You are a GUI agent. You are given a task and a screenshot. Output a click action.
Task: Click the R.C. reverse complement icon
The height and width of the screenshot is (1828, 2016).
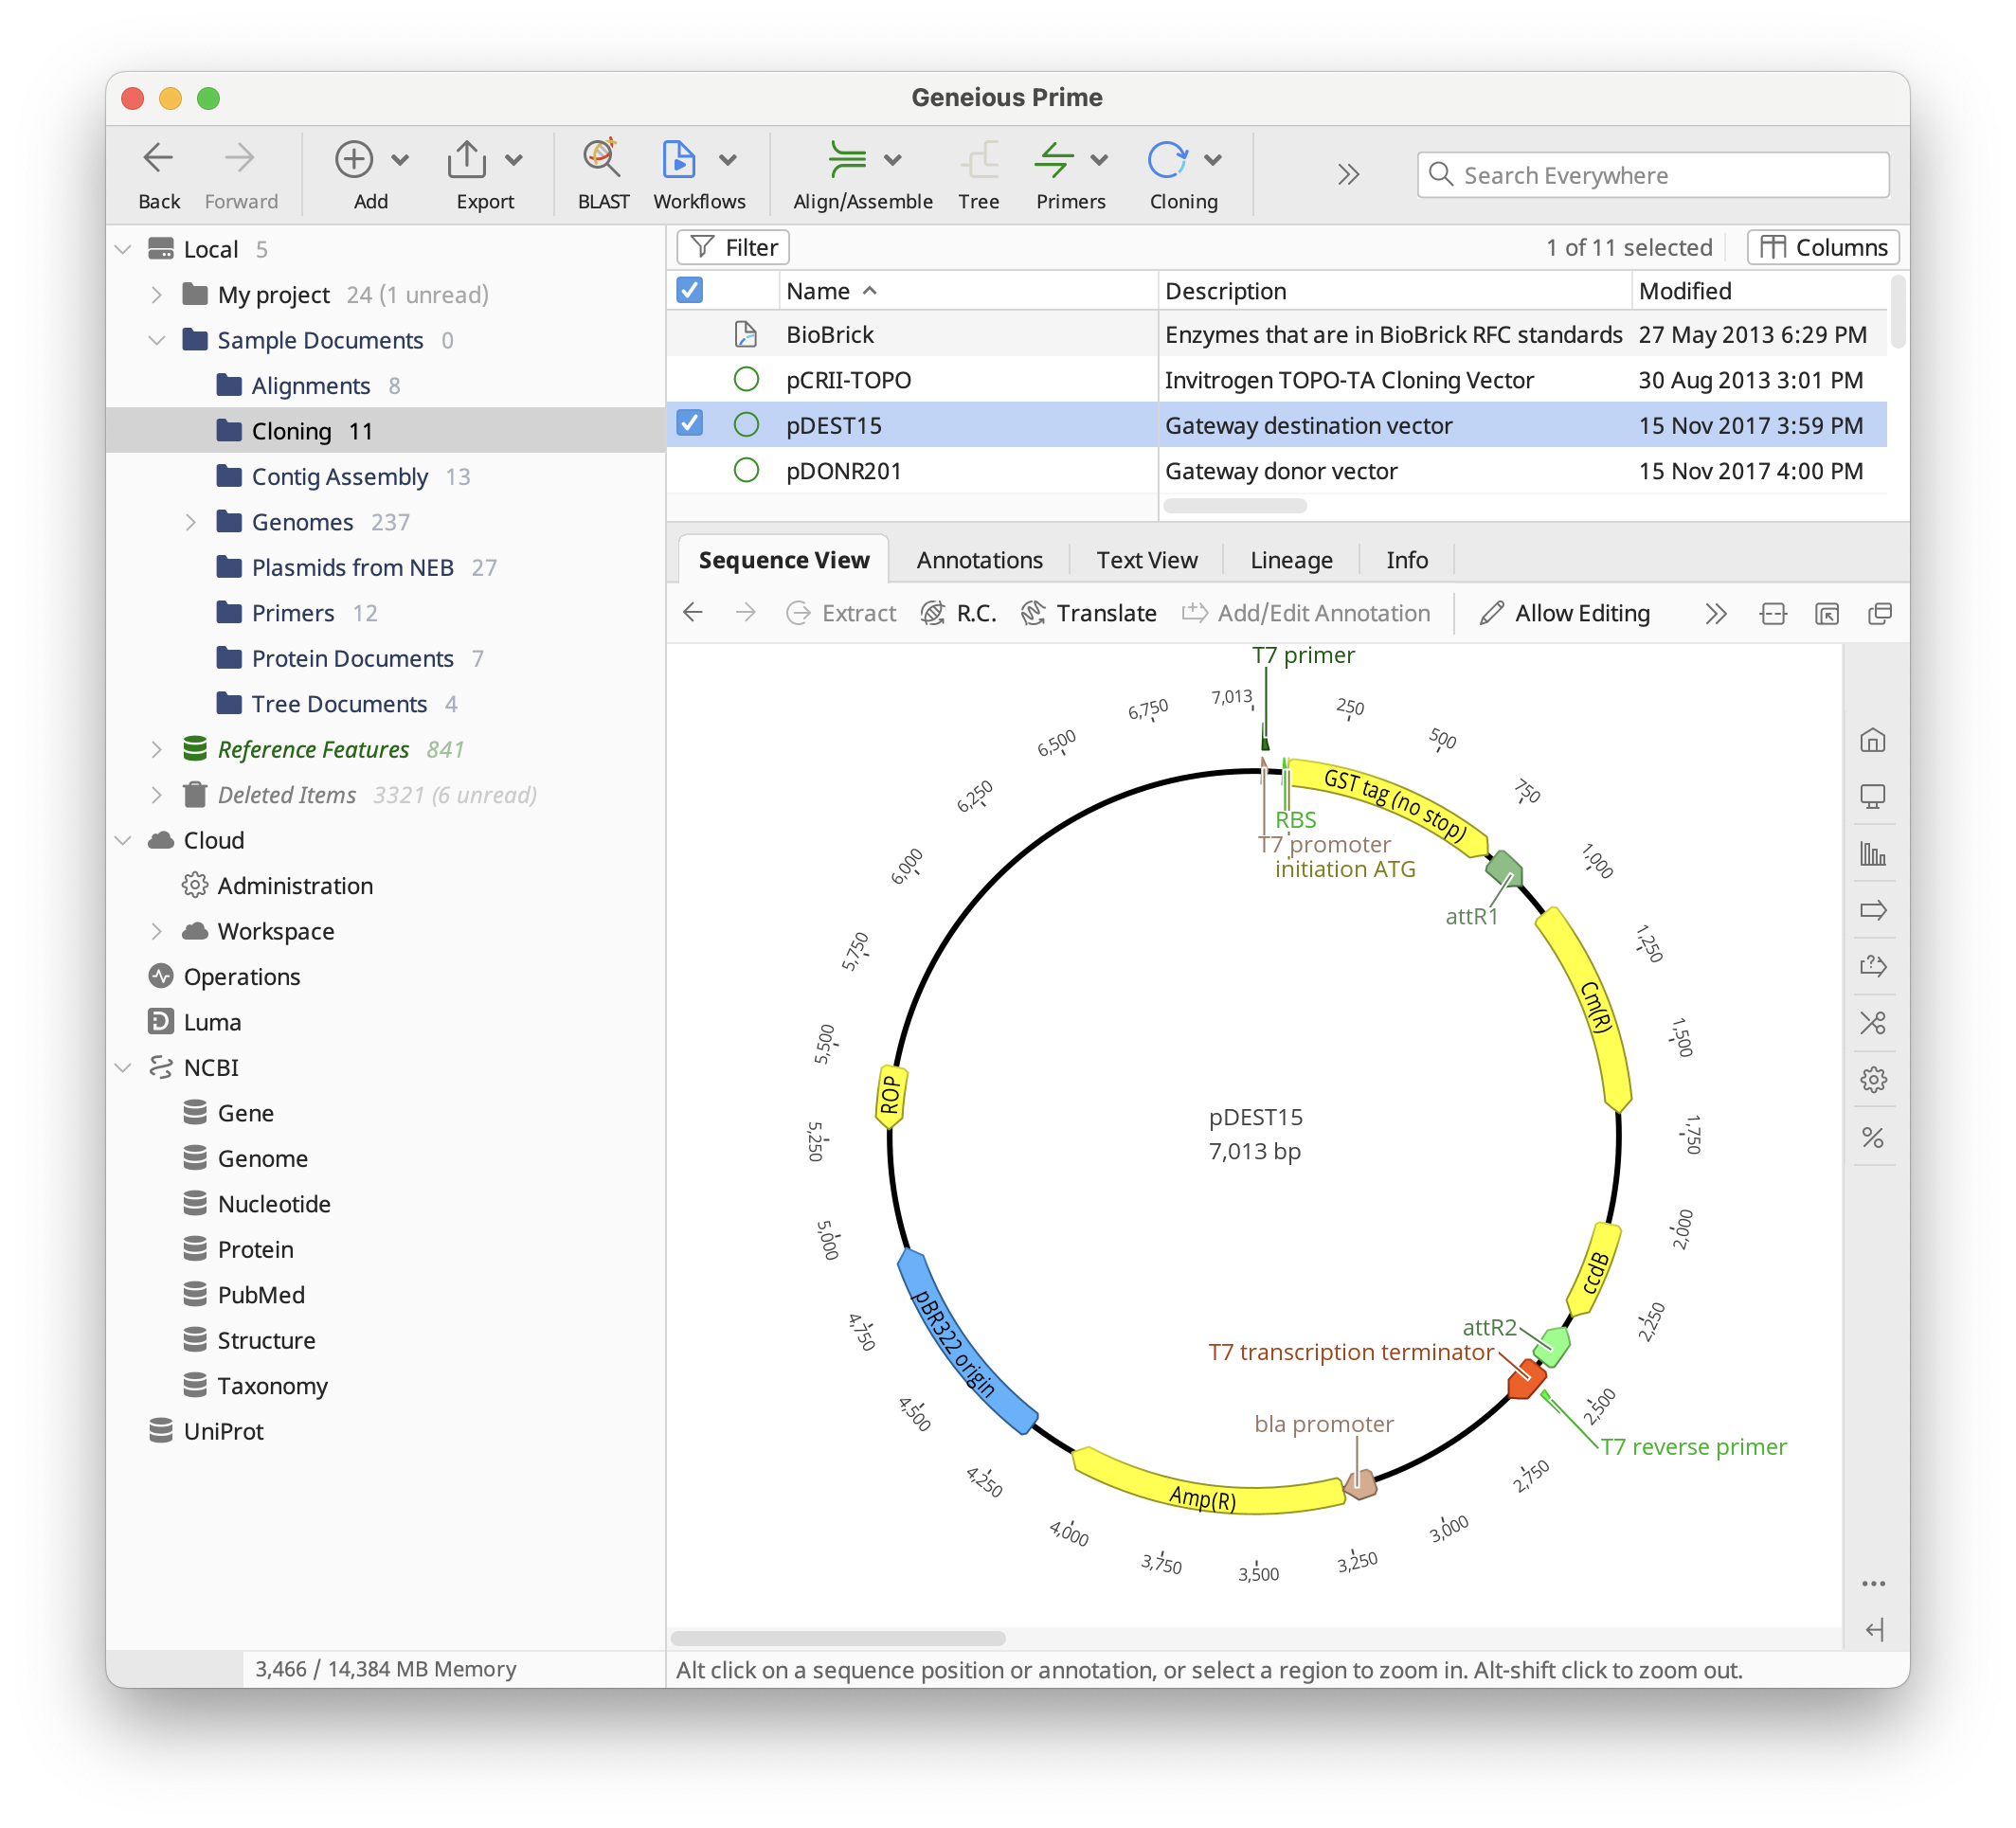932,613
